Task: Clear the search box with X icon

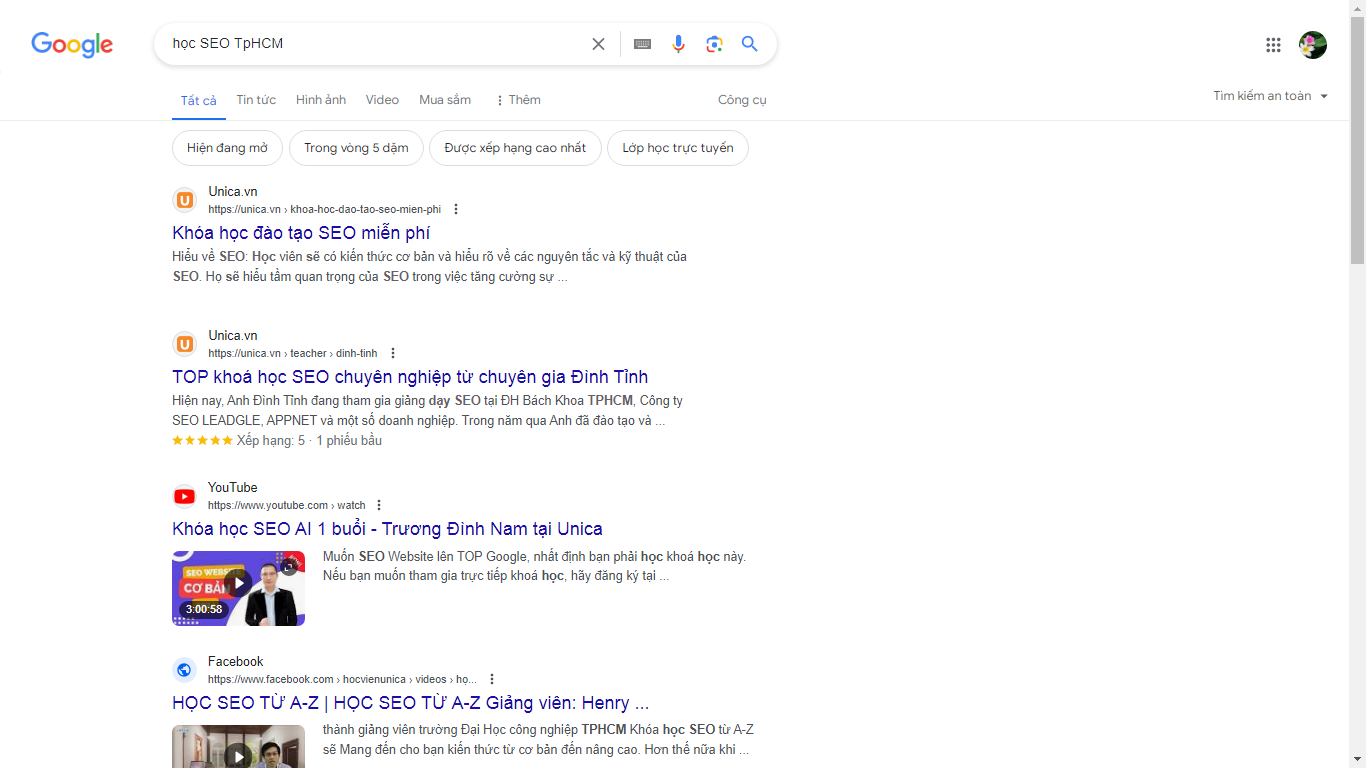Action: 598,44
